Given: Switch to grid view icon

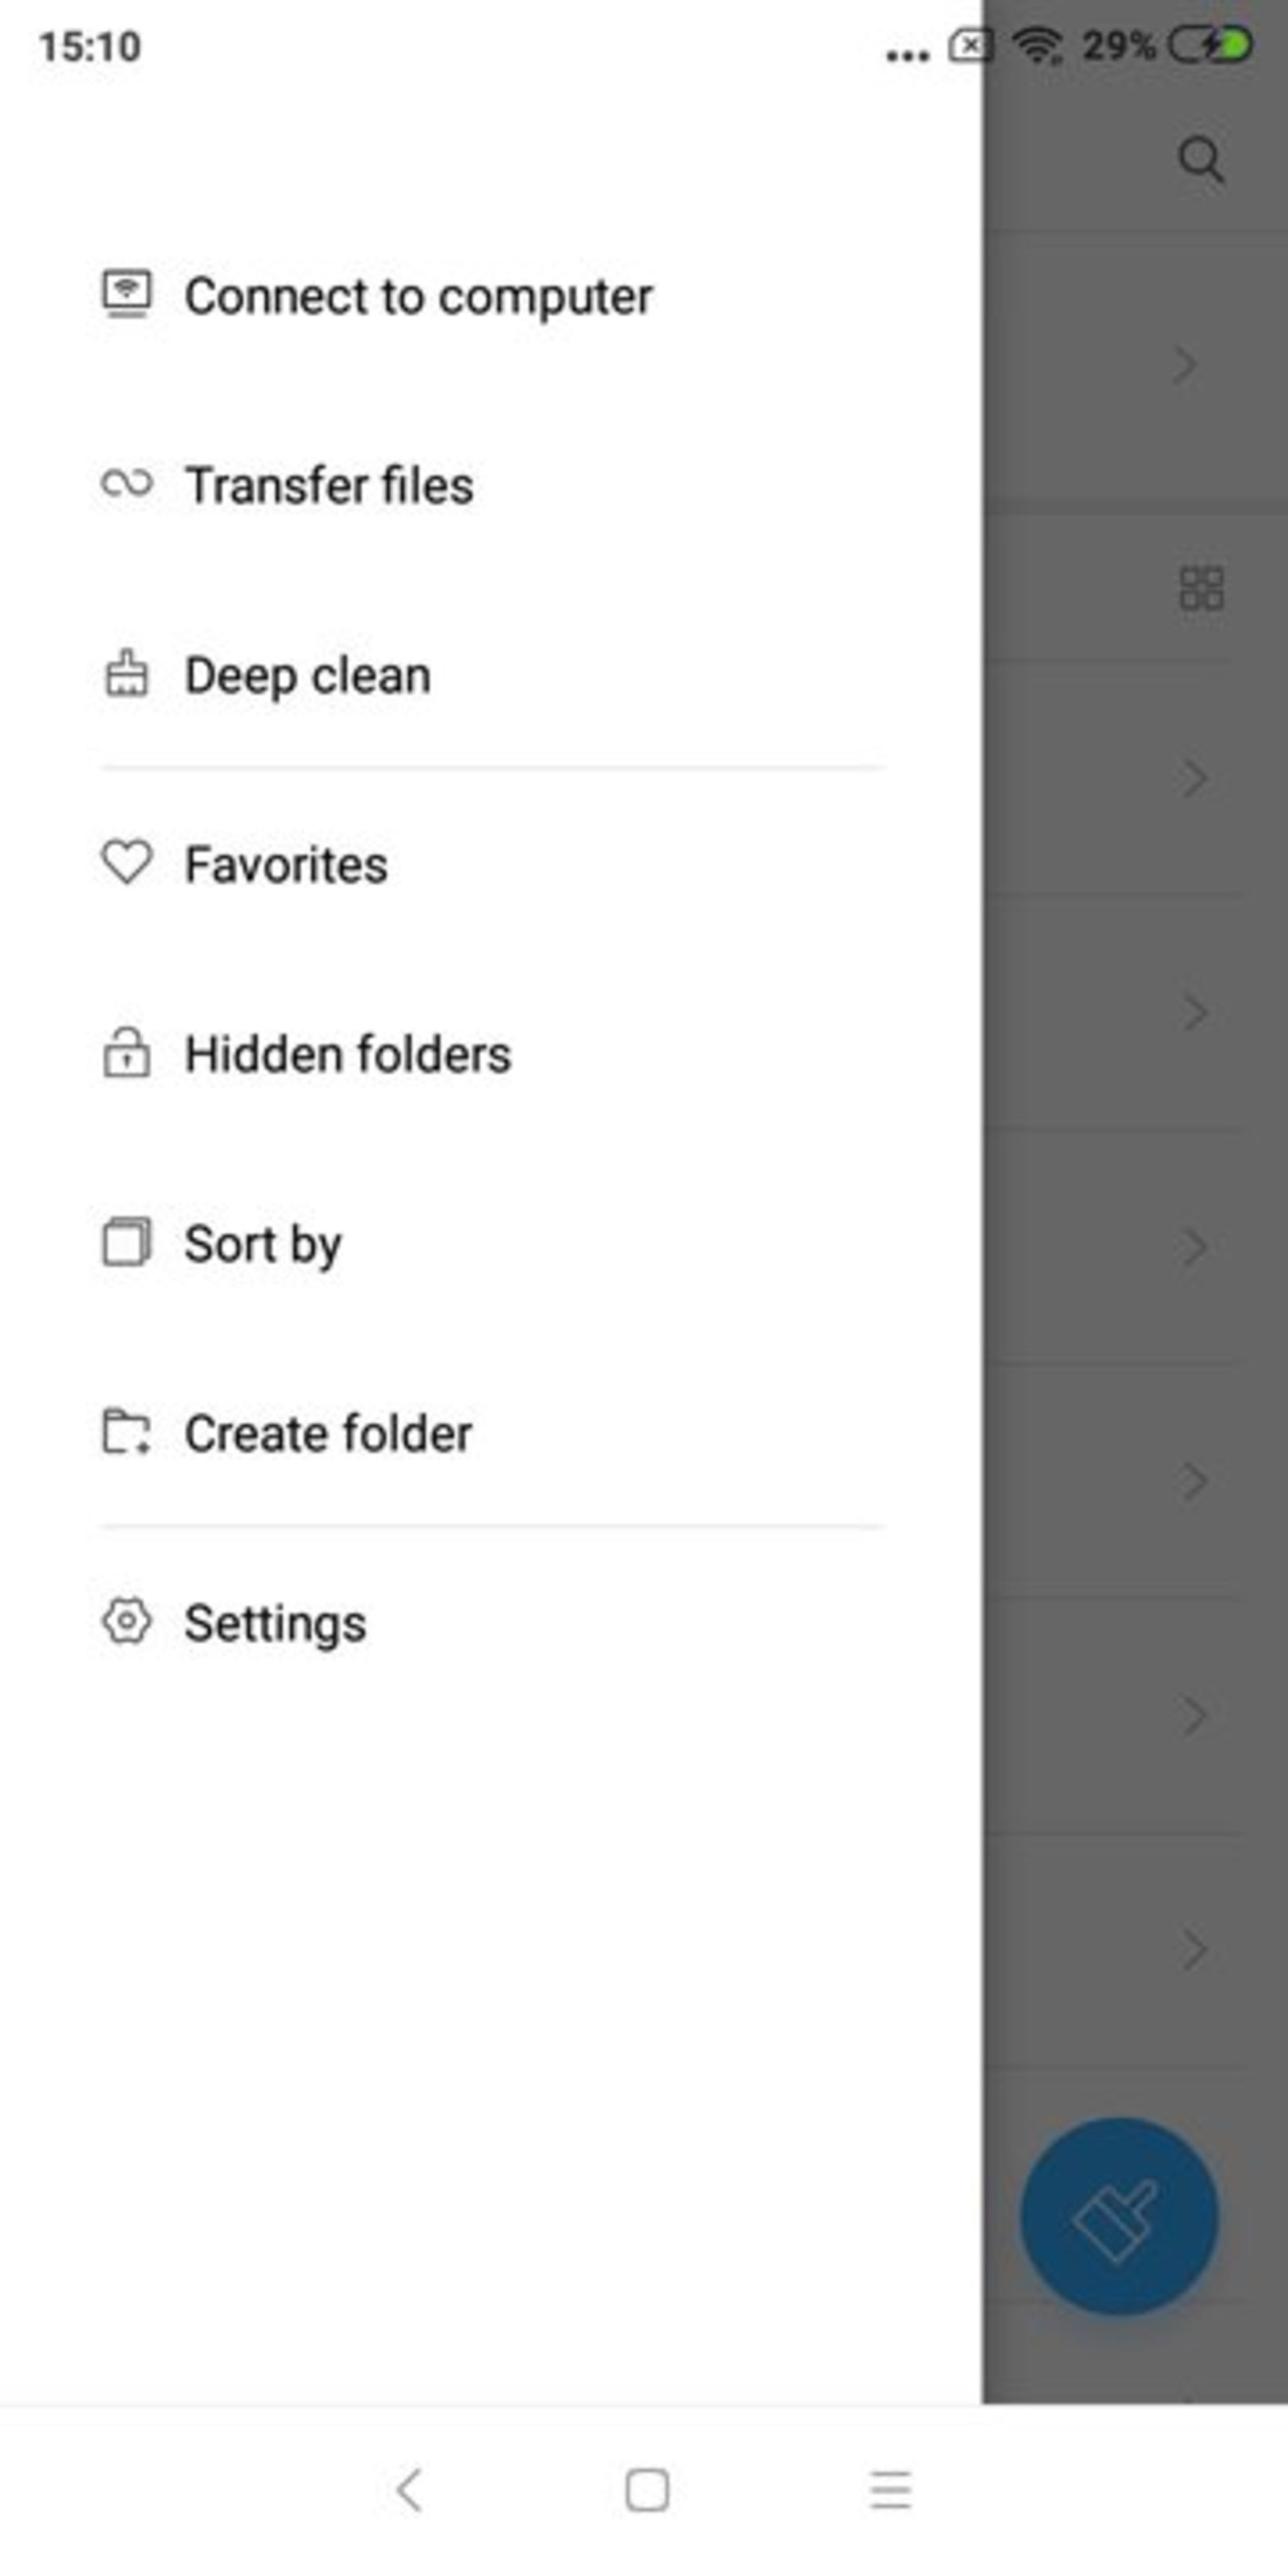Looking at the screenshot, I should [x=1200, y=588].
